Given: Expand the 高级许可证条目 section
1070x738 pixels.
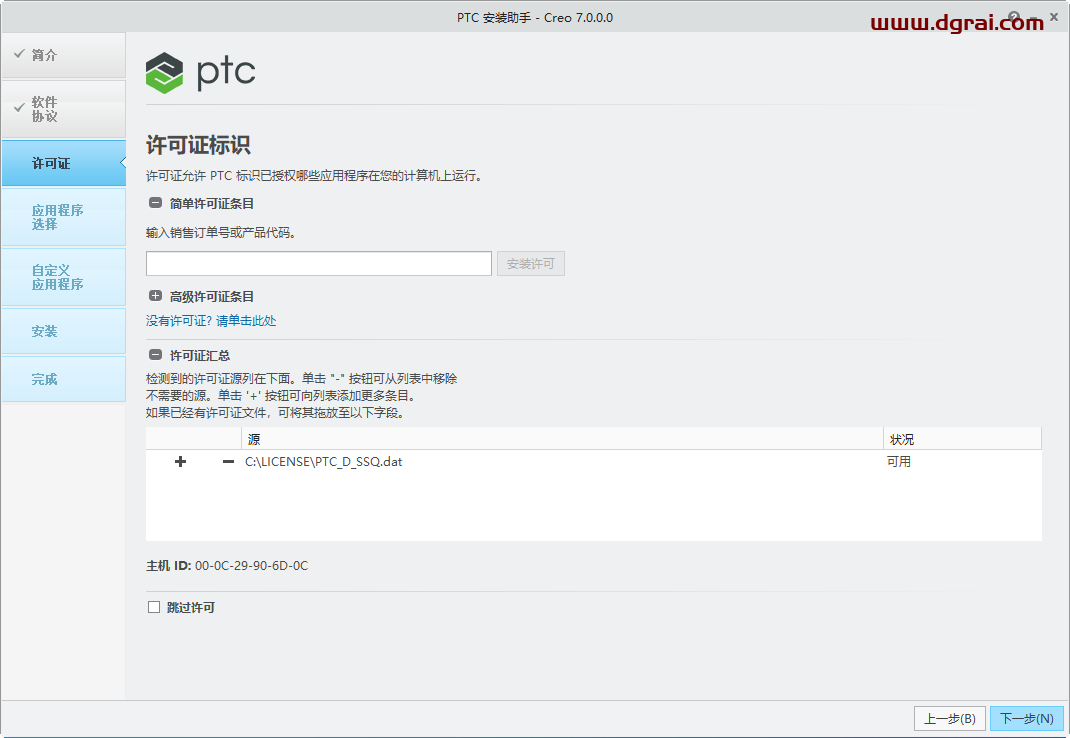Looking at the screenshot, I should (x=156, y=296).
